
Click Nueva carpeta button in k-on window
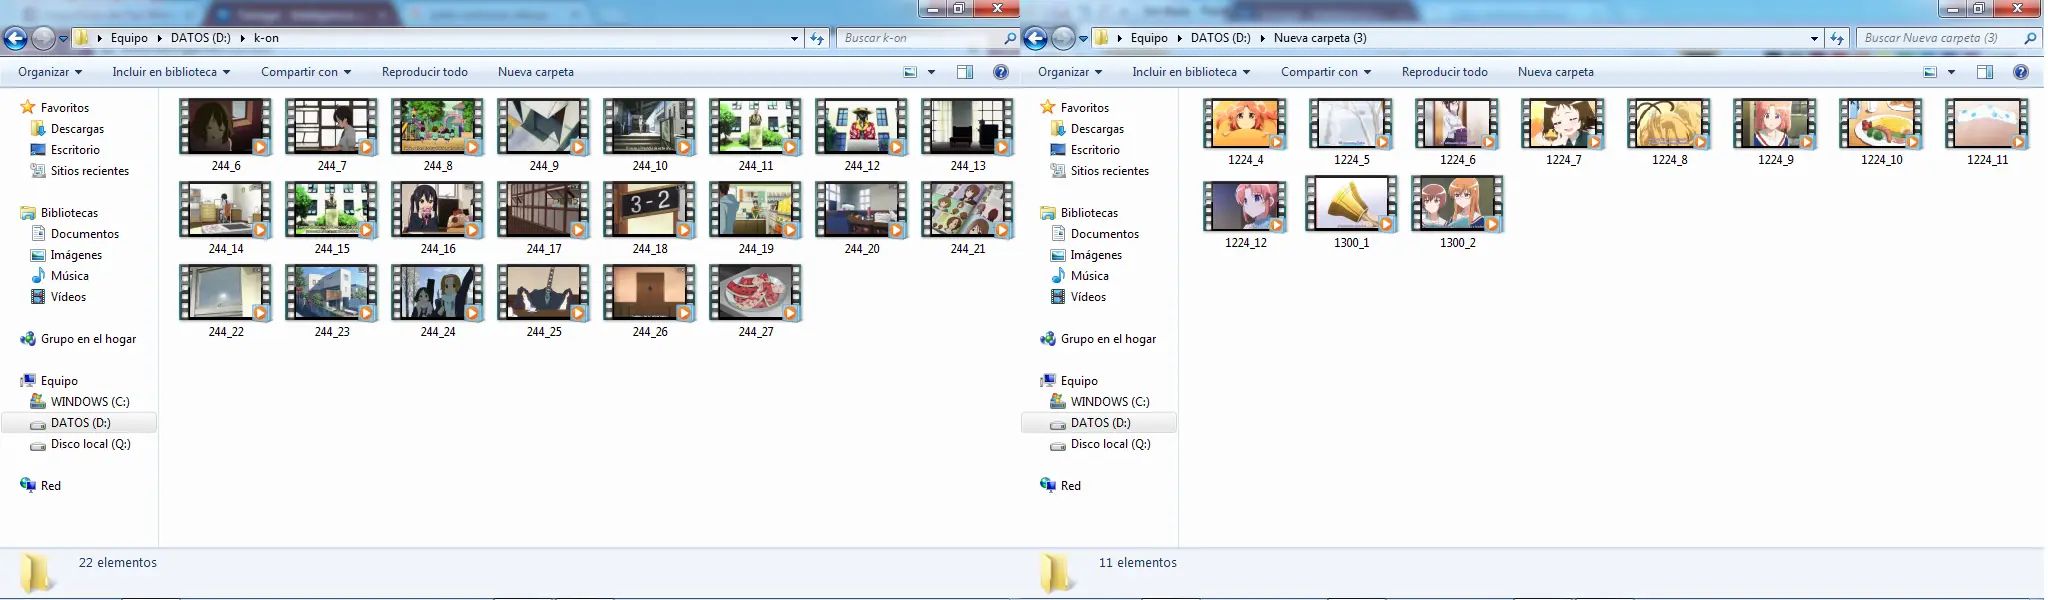coord(536,72)
